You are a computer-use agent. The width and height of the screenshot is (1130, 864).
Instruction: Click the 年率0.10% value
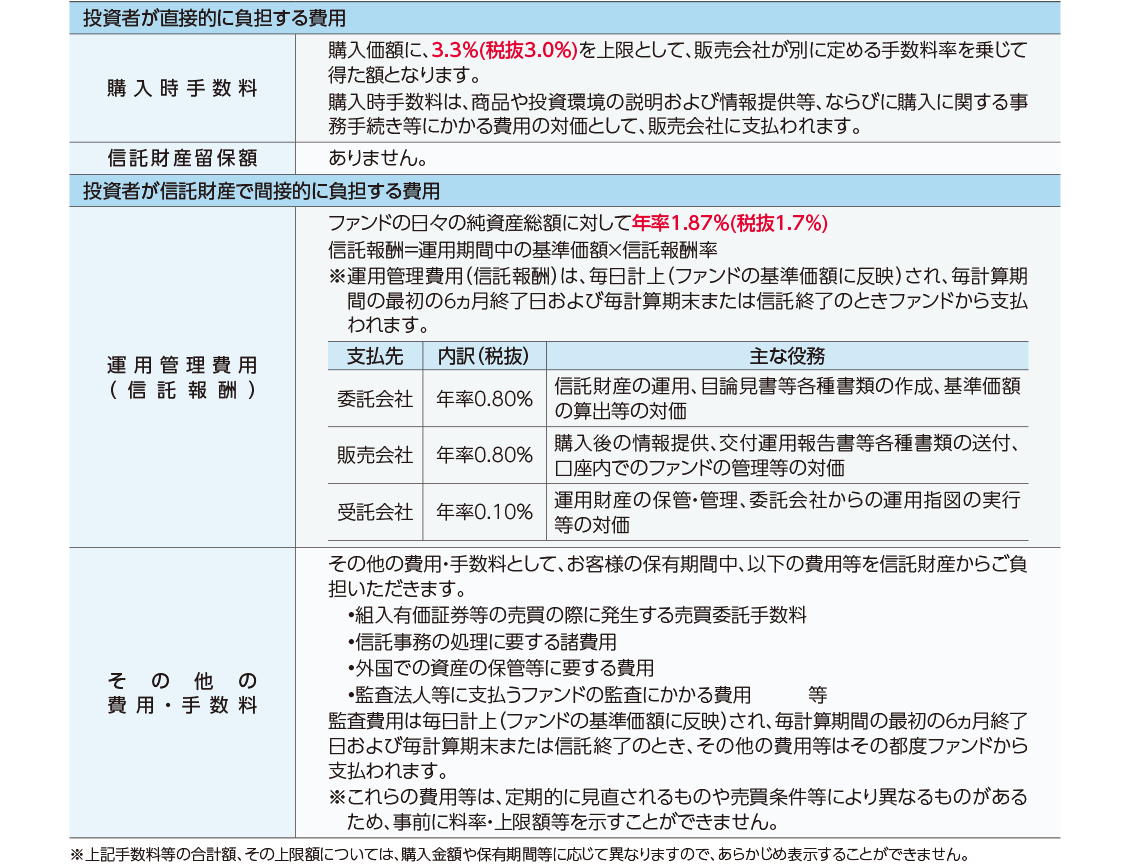(485, 512)
